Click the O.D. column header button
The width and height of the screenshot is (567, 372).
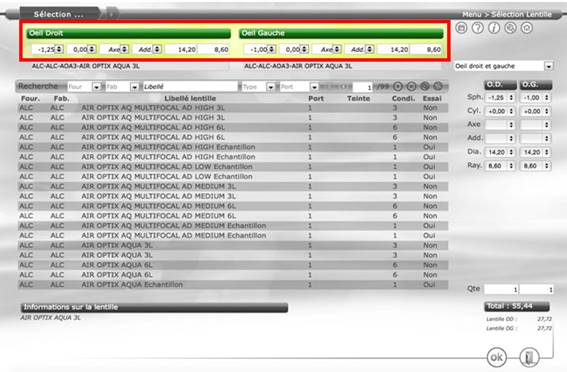(500, 85)
